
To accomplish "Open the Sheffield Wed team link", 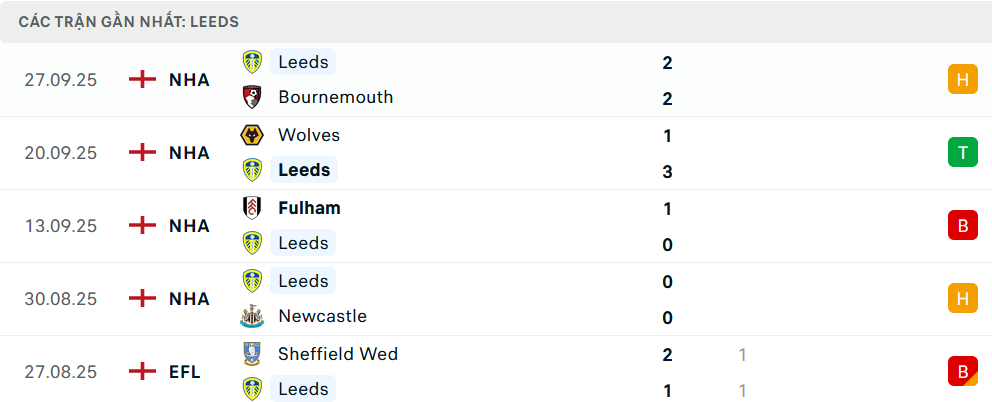I will (337, 353).
